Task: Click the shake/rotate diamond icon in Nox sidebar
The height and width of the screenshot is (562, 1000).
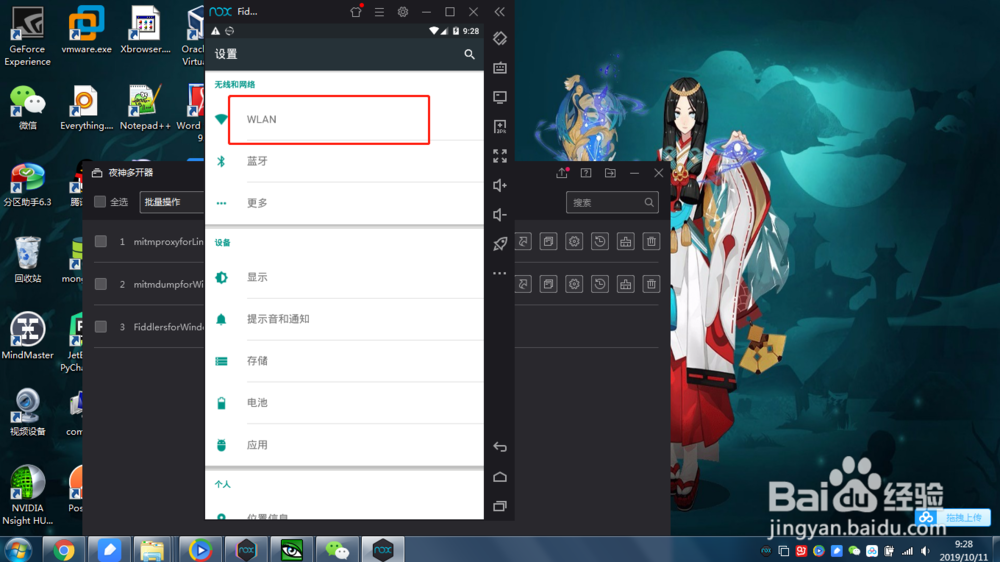Action: tap(500, 38)
